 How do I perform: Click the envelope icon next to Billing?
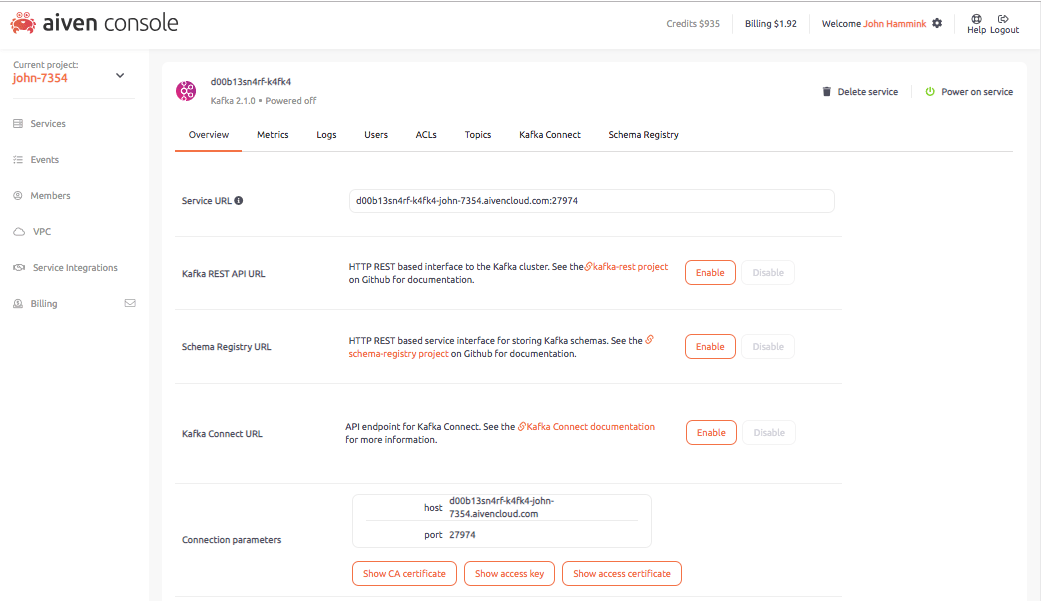(x=130, y=303)
